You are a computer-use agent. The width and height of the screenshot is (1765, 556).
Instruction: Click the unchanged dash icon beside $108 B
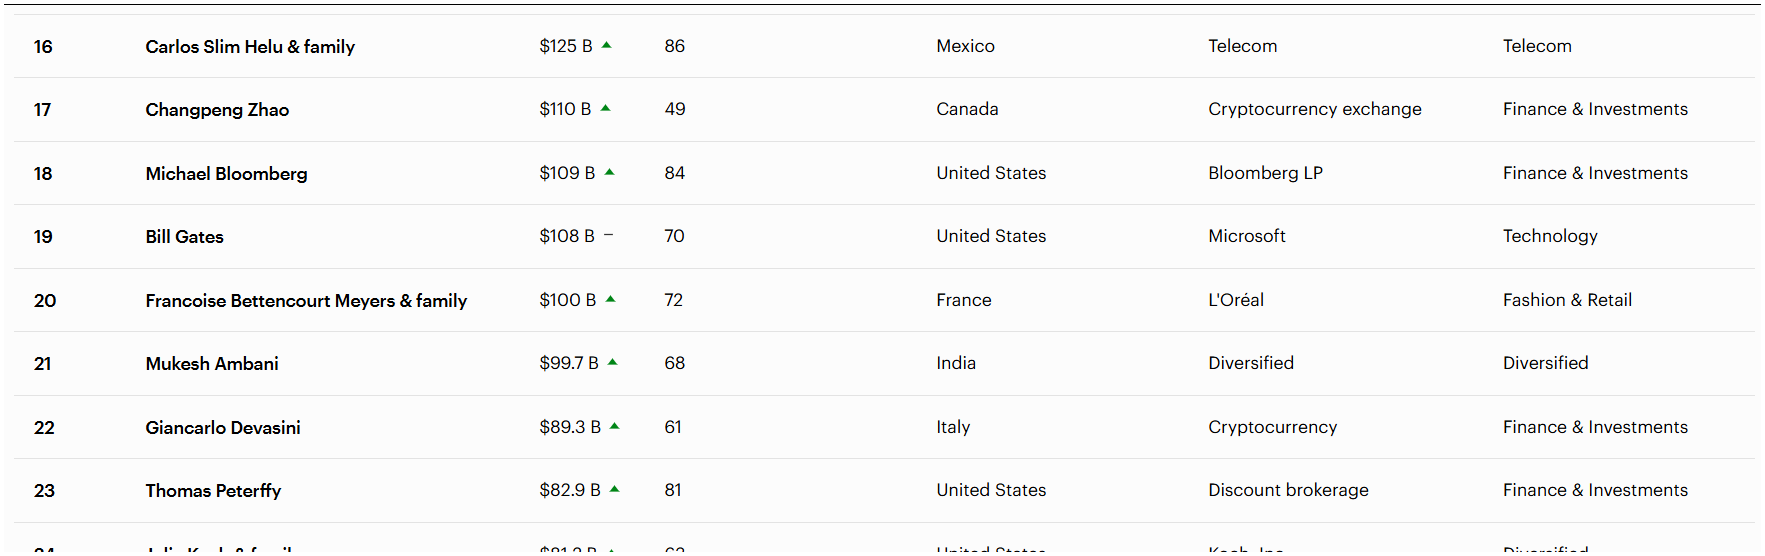coord(608,235)
